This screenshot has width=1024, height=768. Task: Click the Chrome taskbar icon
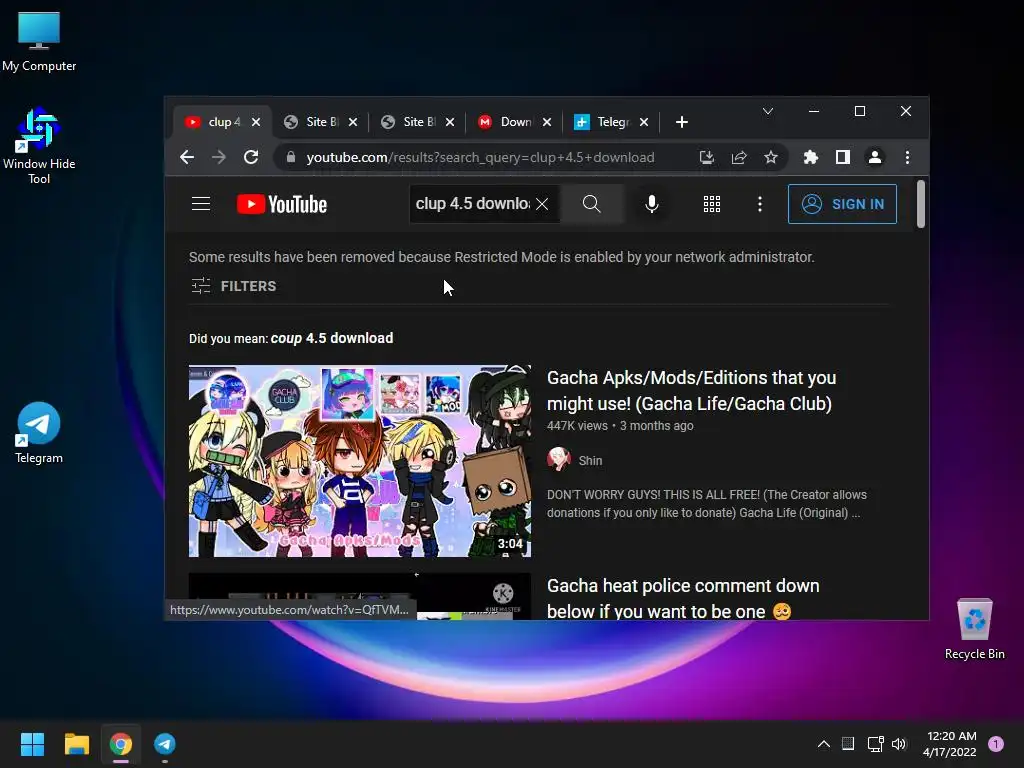121,744
